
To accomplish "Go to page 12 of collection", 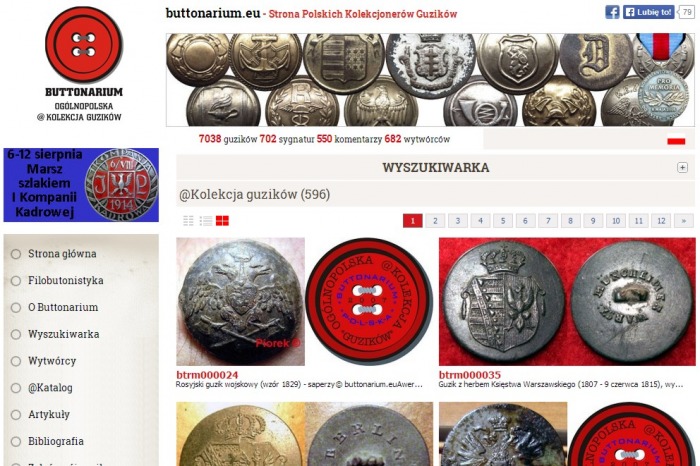I will pos(661,221).
